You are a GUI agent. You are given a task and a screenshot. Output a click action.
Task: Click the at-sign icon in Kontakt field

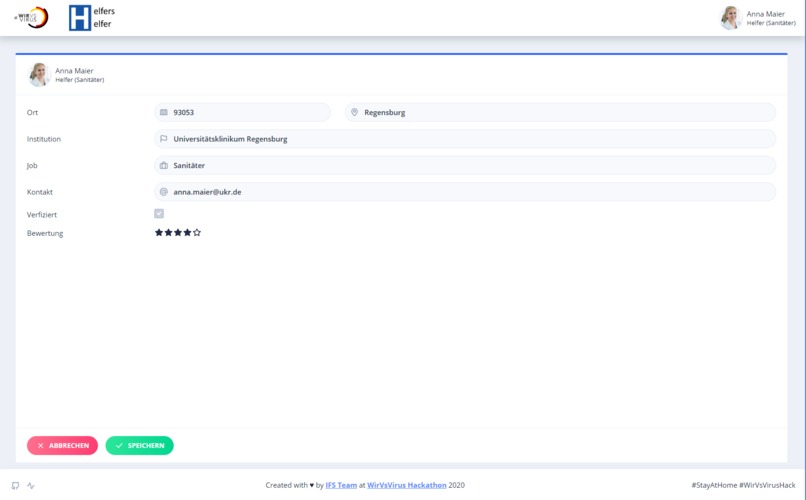click(163, 192)
